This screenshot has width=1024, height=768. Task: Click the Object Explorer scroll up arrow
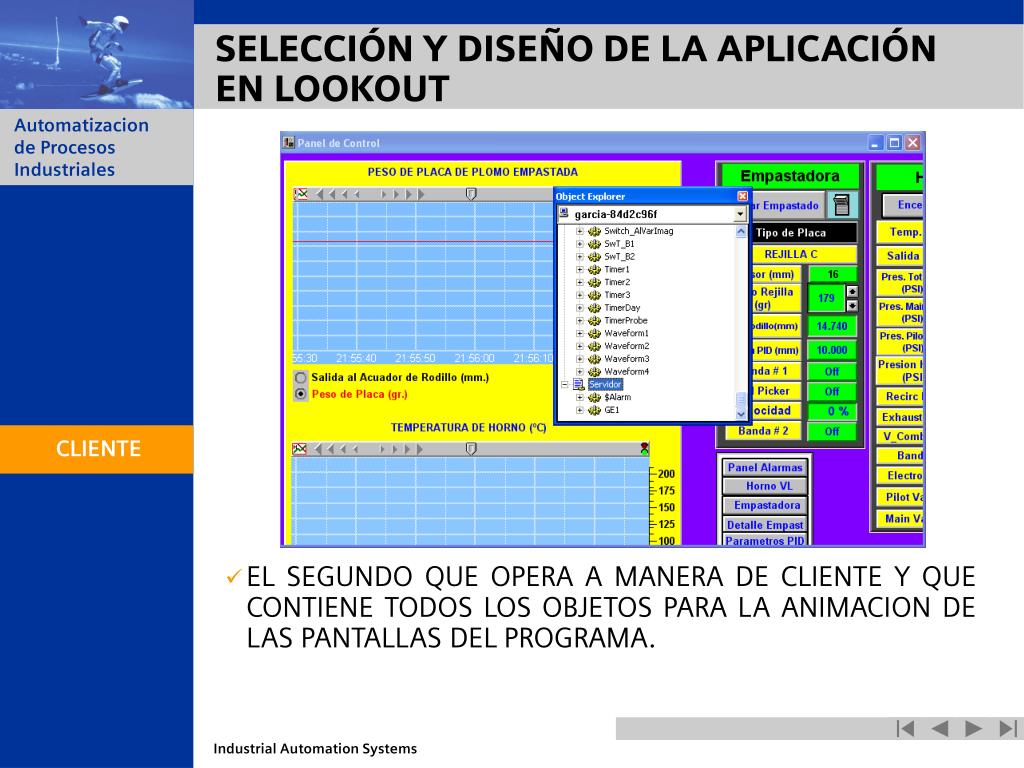coord(741,232)
